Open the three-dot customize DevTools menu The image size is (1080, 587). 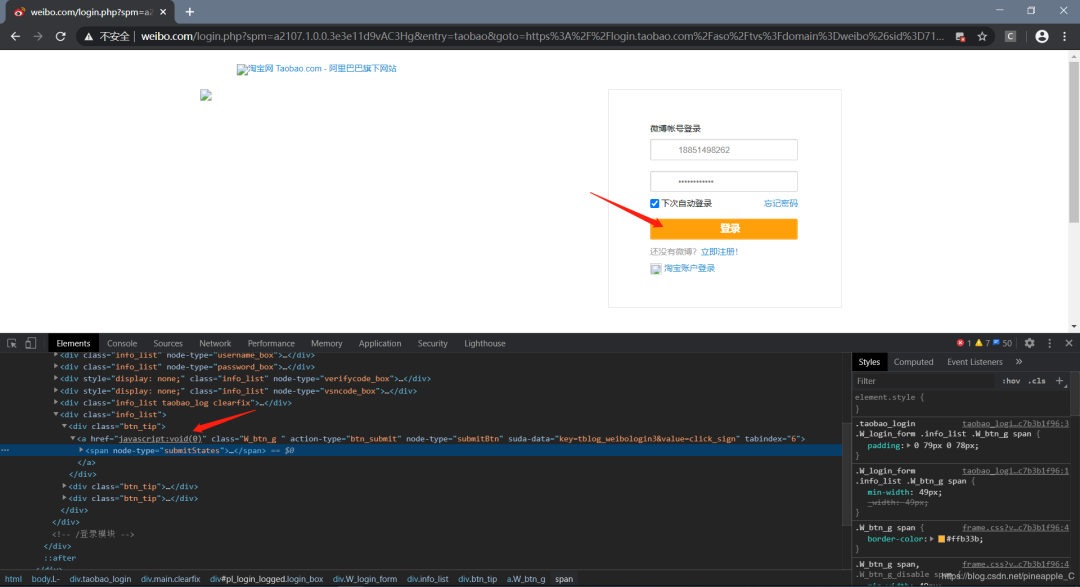(x=1049, y=343)
